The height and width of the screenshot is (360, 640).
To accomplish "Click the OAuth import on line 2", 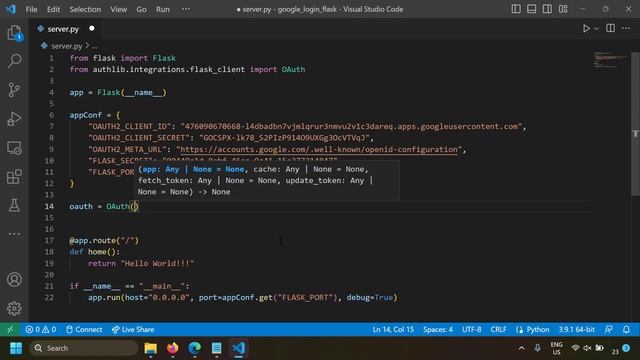I will pos(293,69).
